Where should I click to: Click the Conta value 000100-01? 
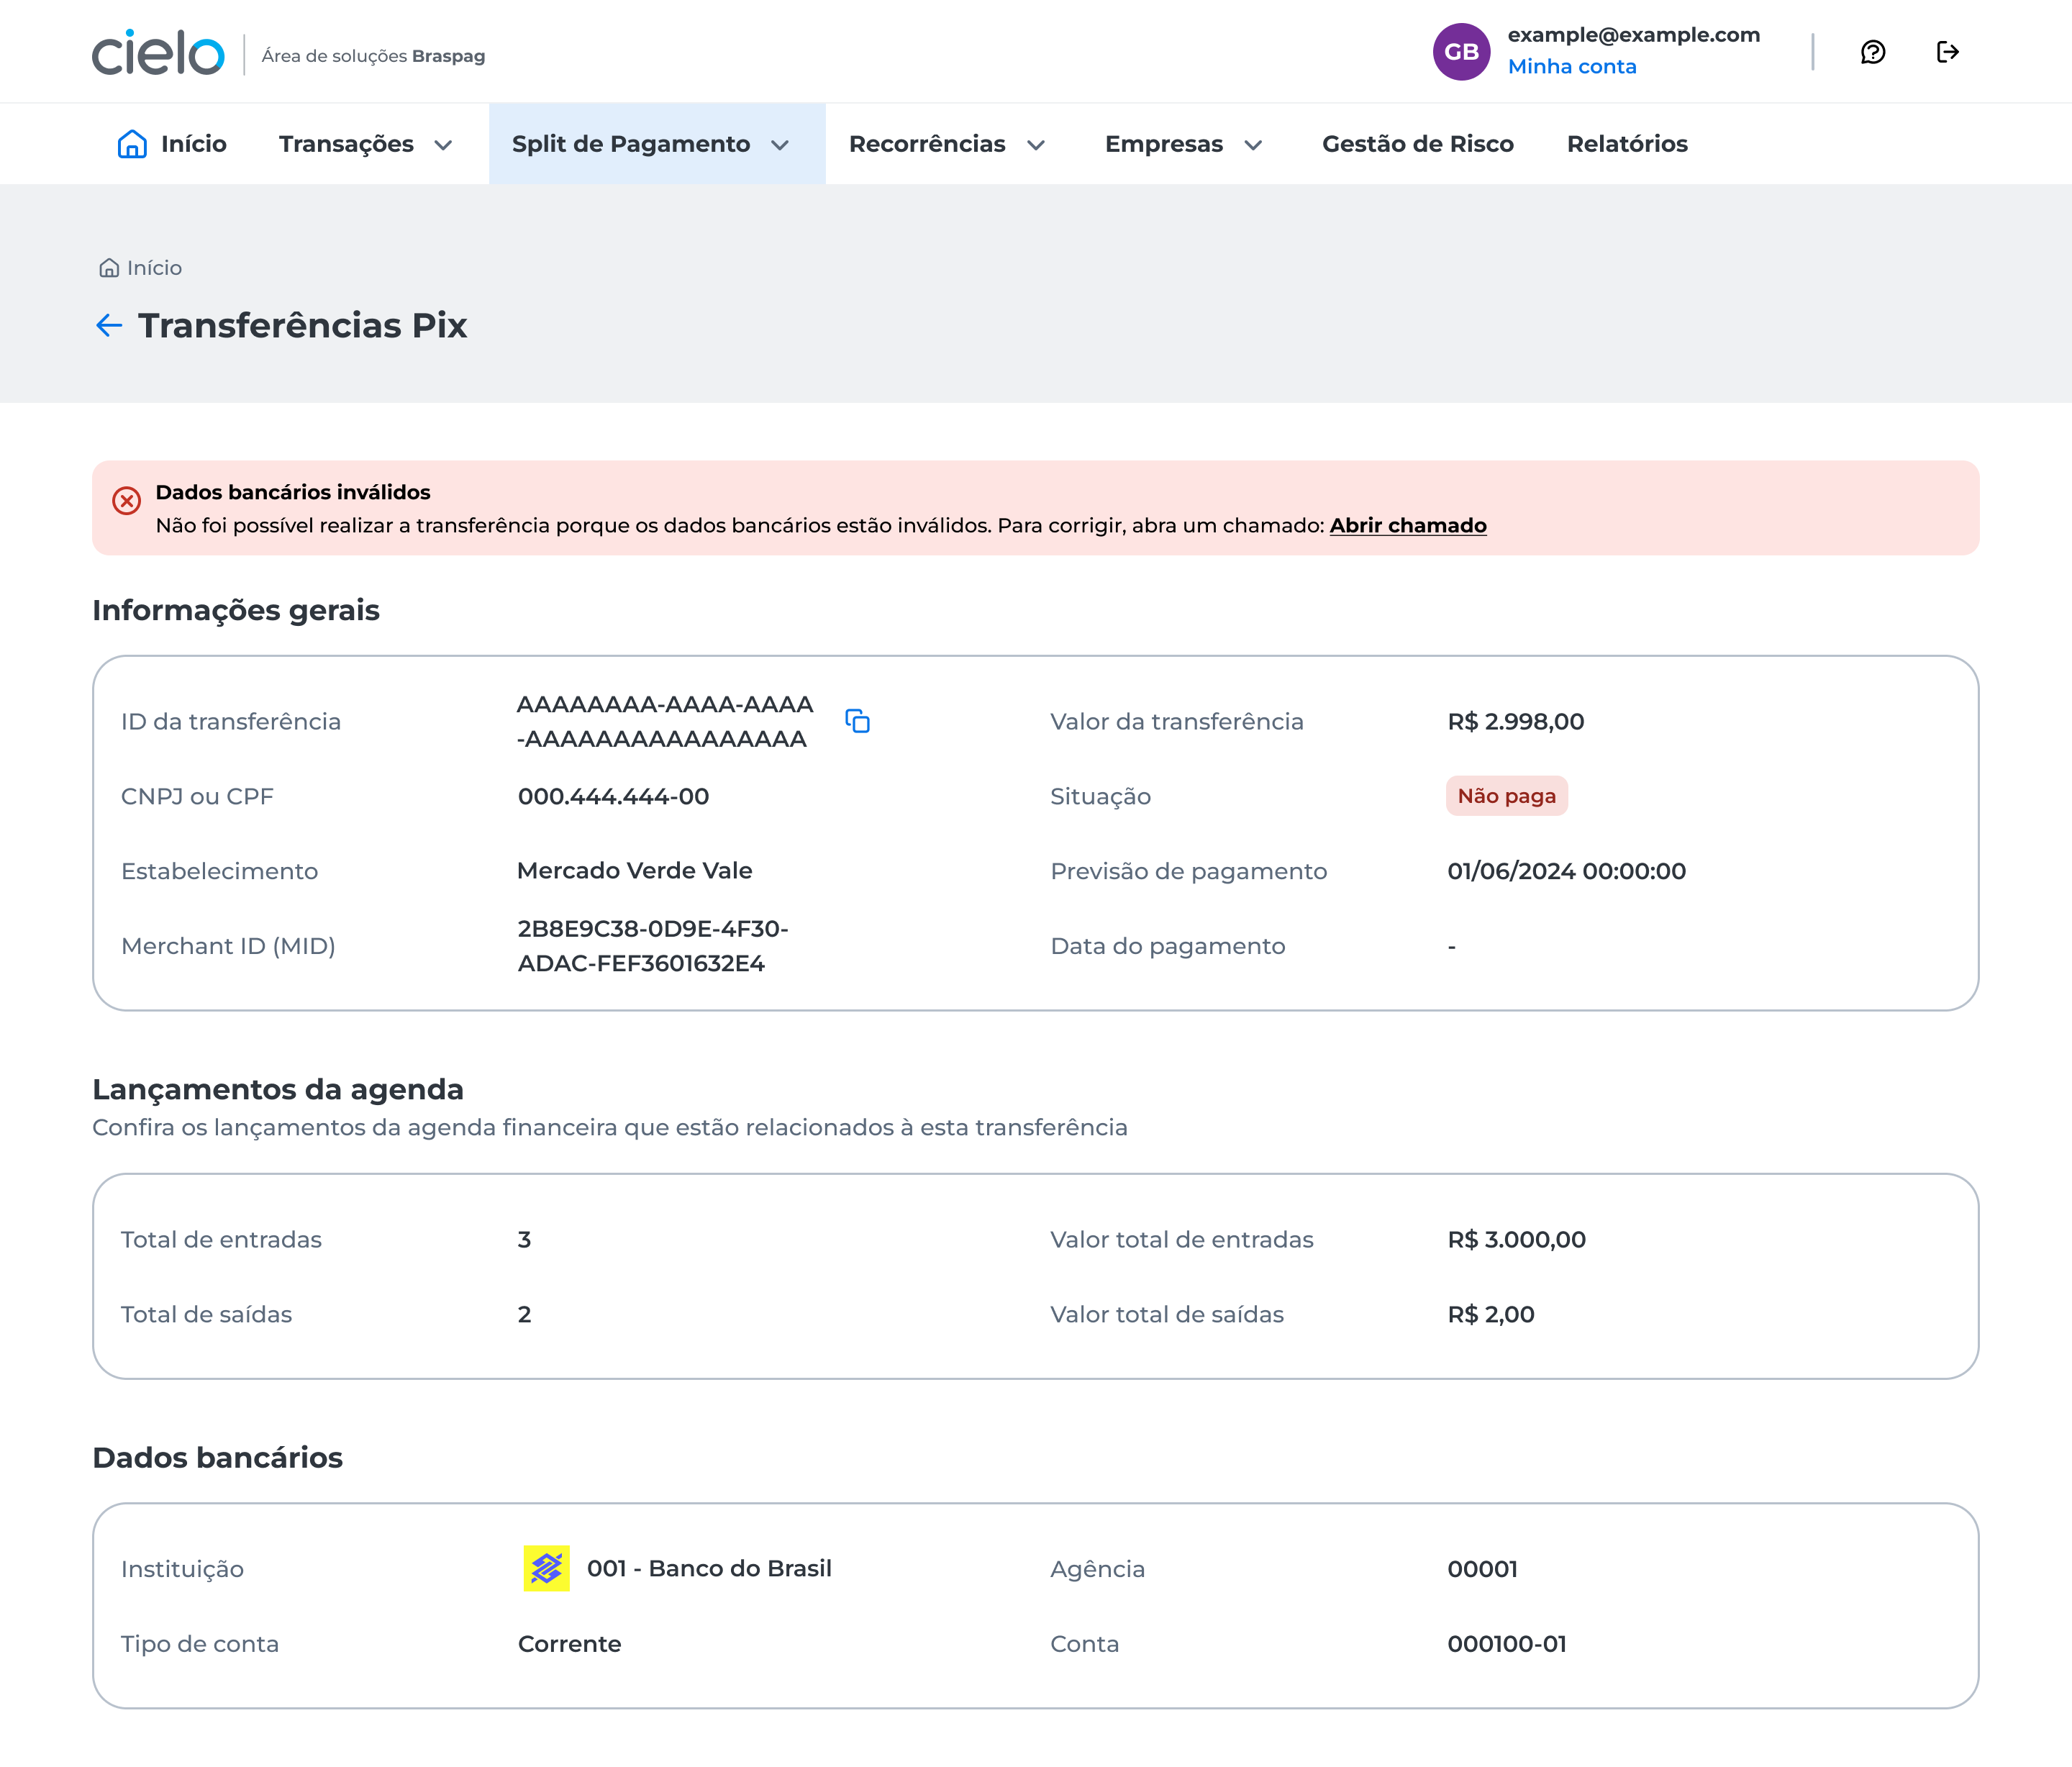[1507, 1644]
